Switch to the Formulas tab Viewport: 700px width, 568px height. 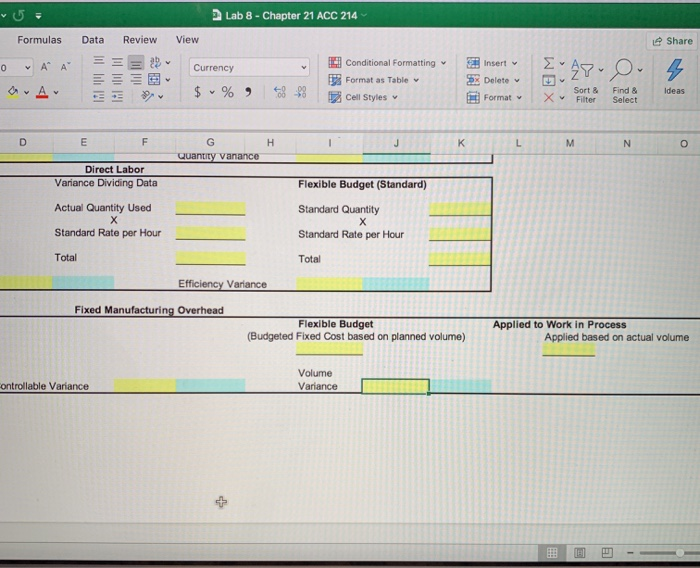coord(39,40)
